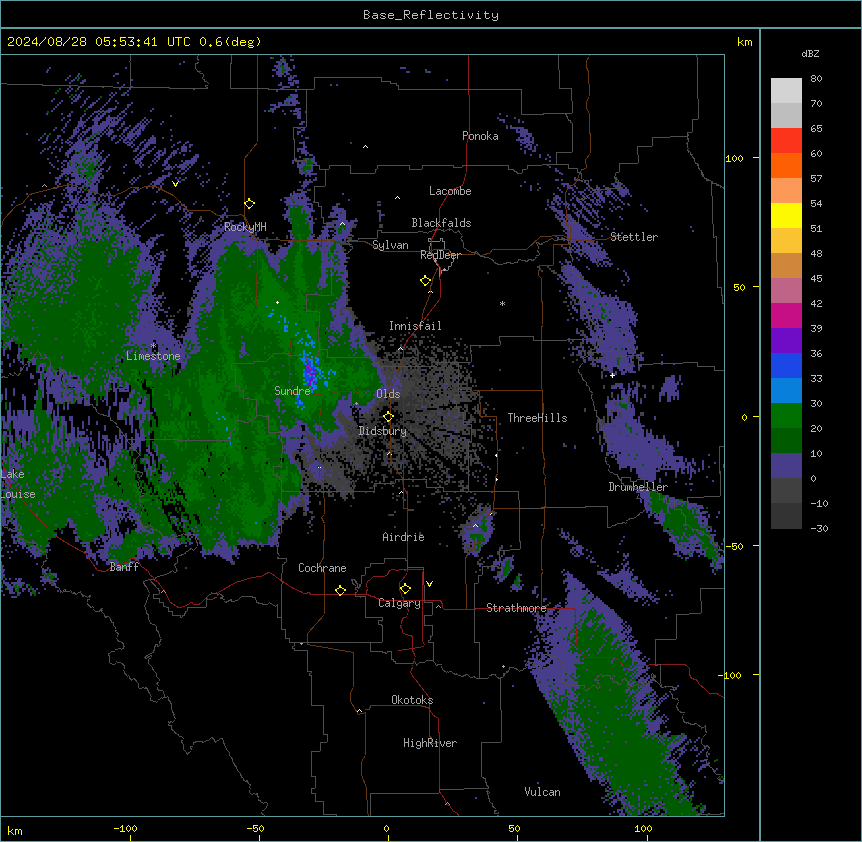
Task: Click the yellow V marker northeast of Calgary
Action: coord(429,584)
